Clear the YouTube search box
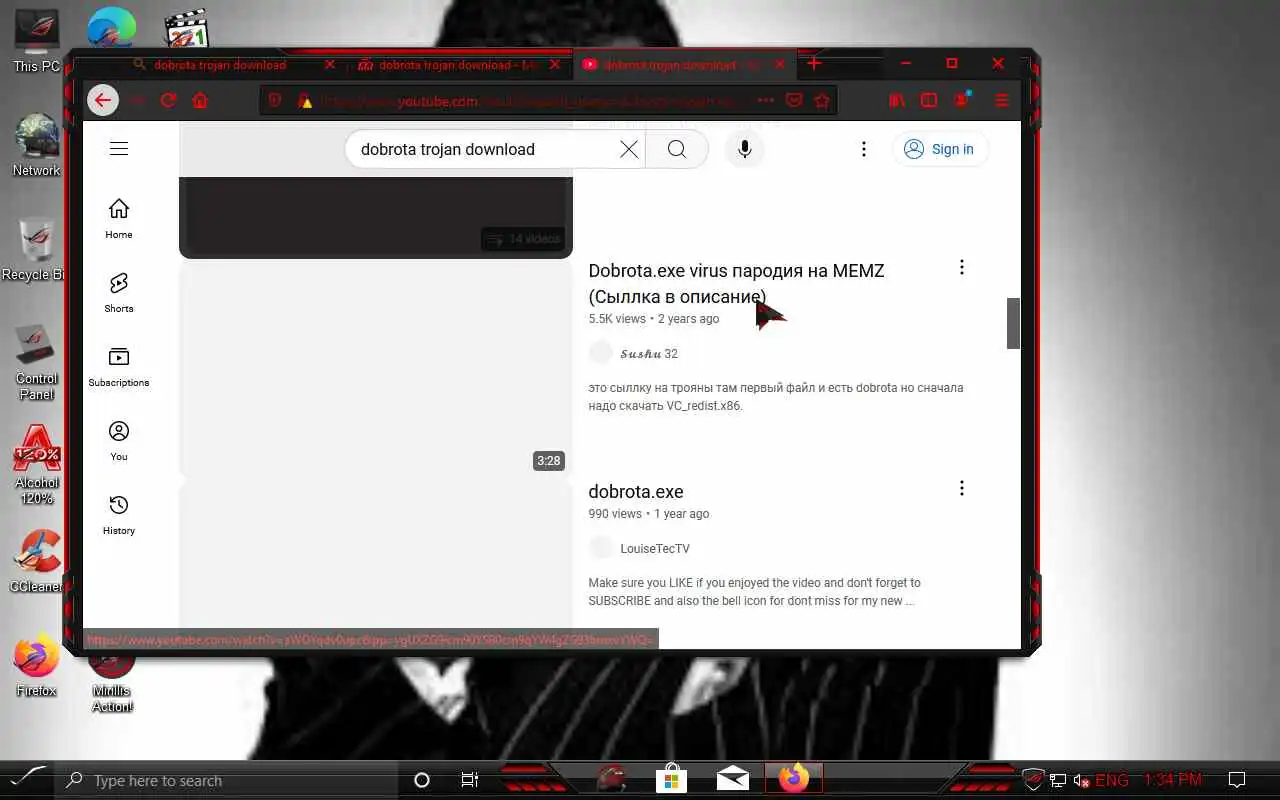 pos(629,149)
